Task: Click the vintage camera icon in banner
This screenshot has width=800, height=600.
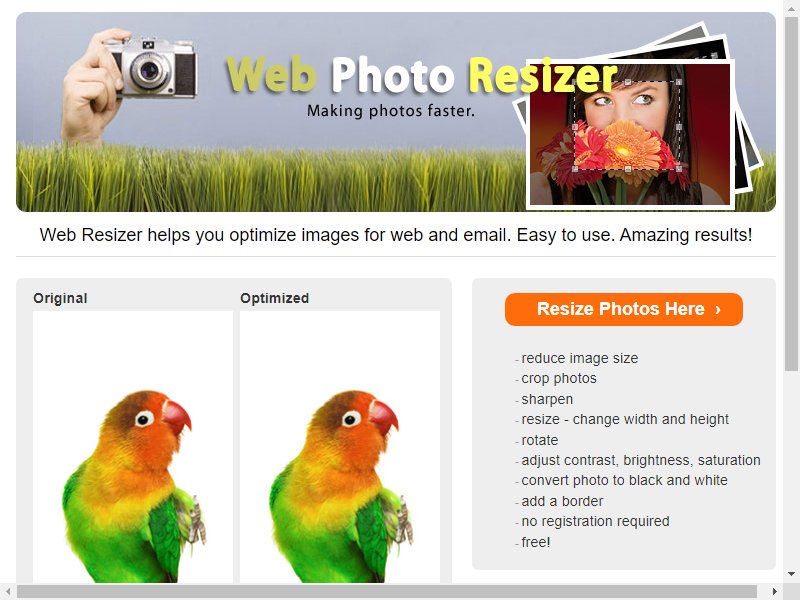Action: [152, 67]
